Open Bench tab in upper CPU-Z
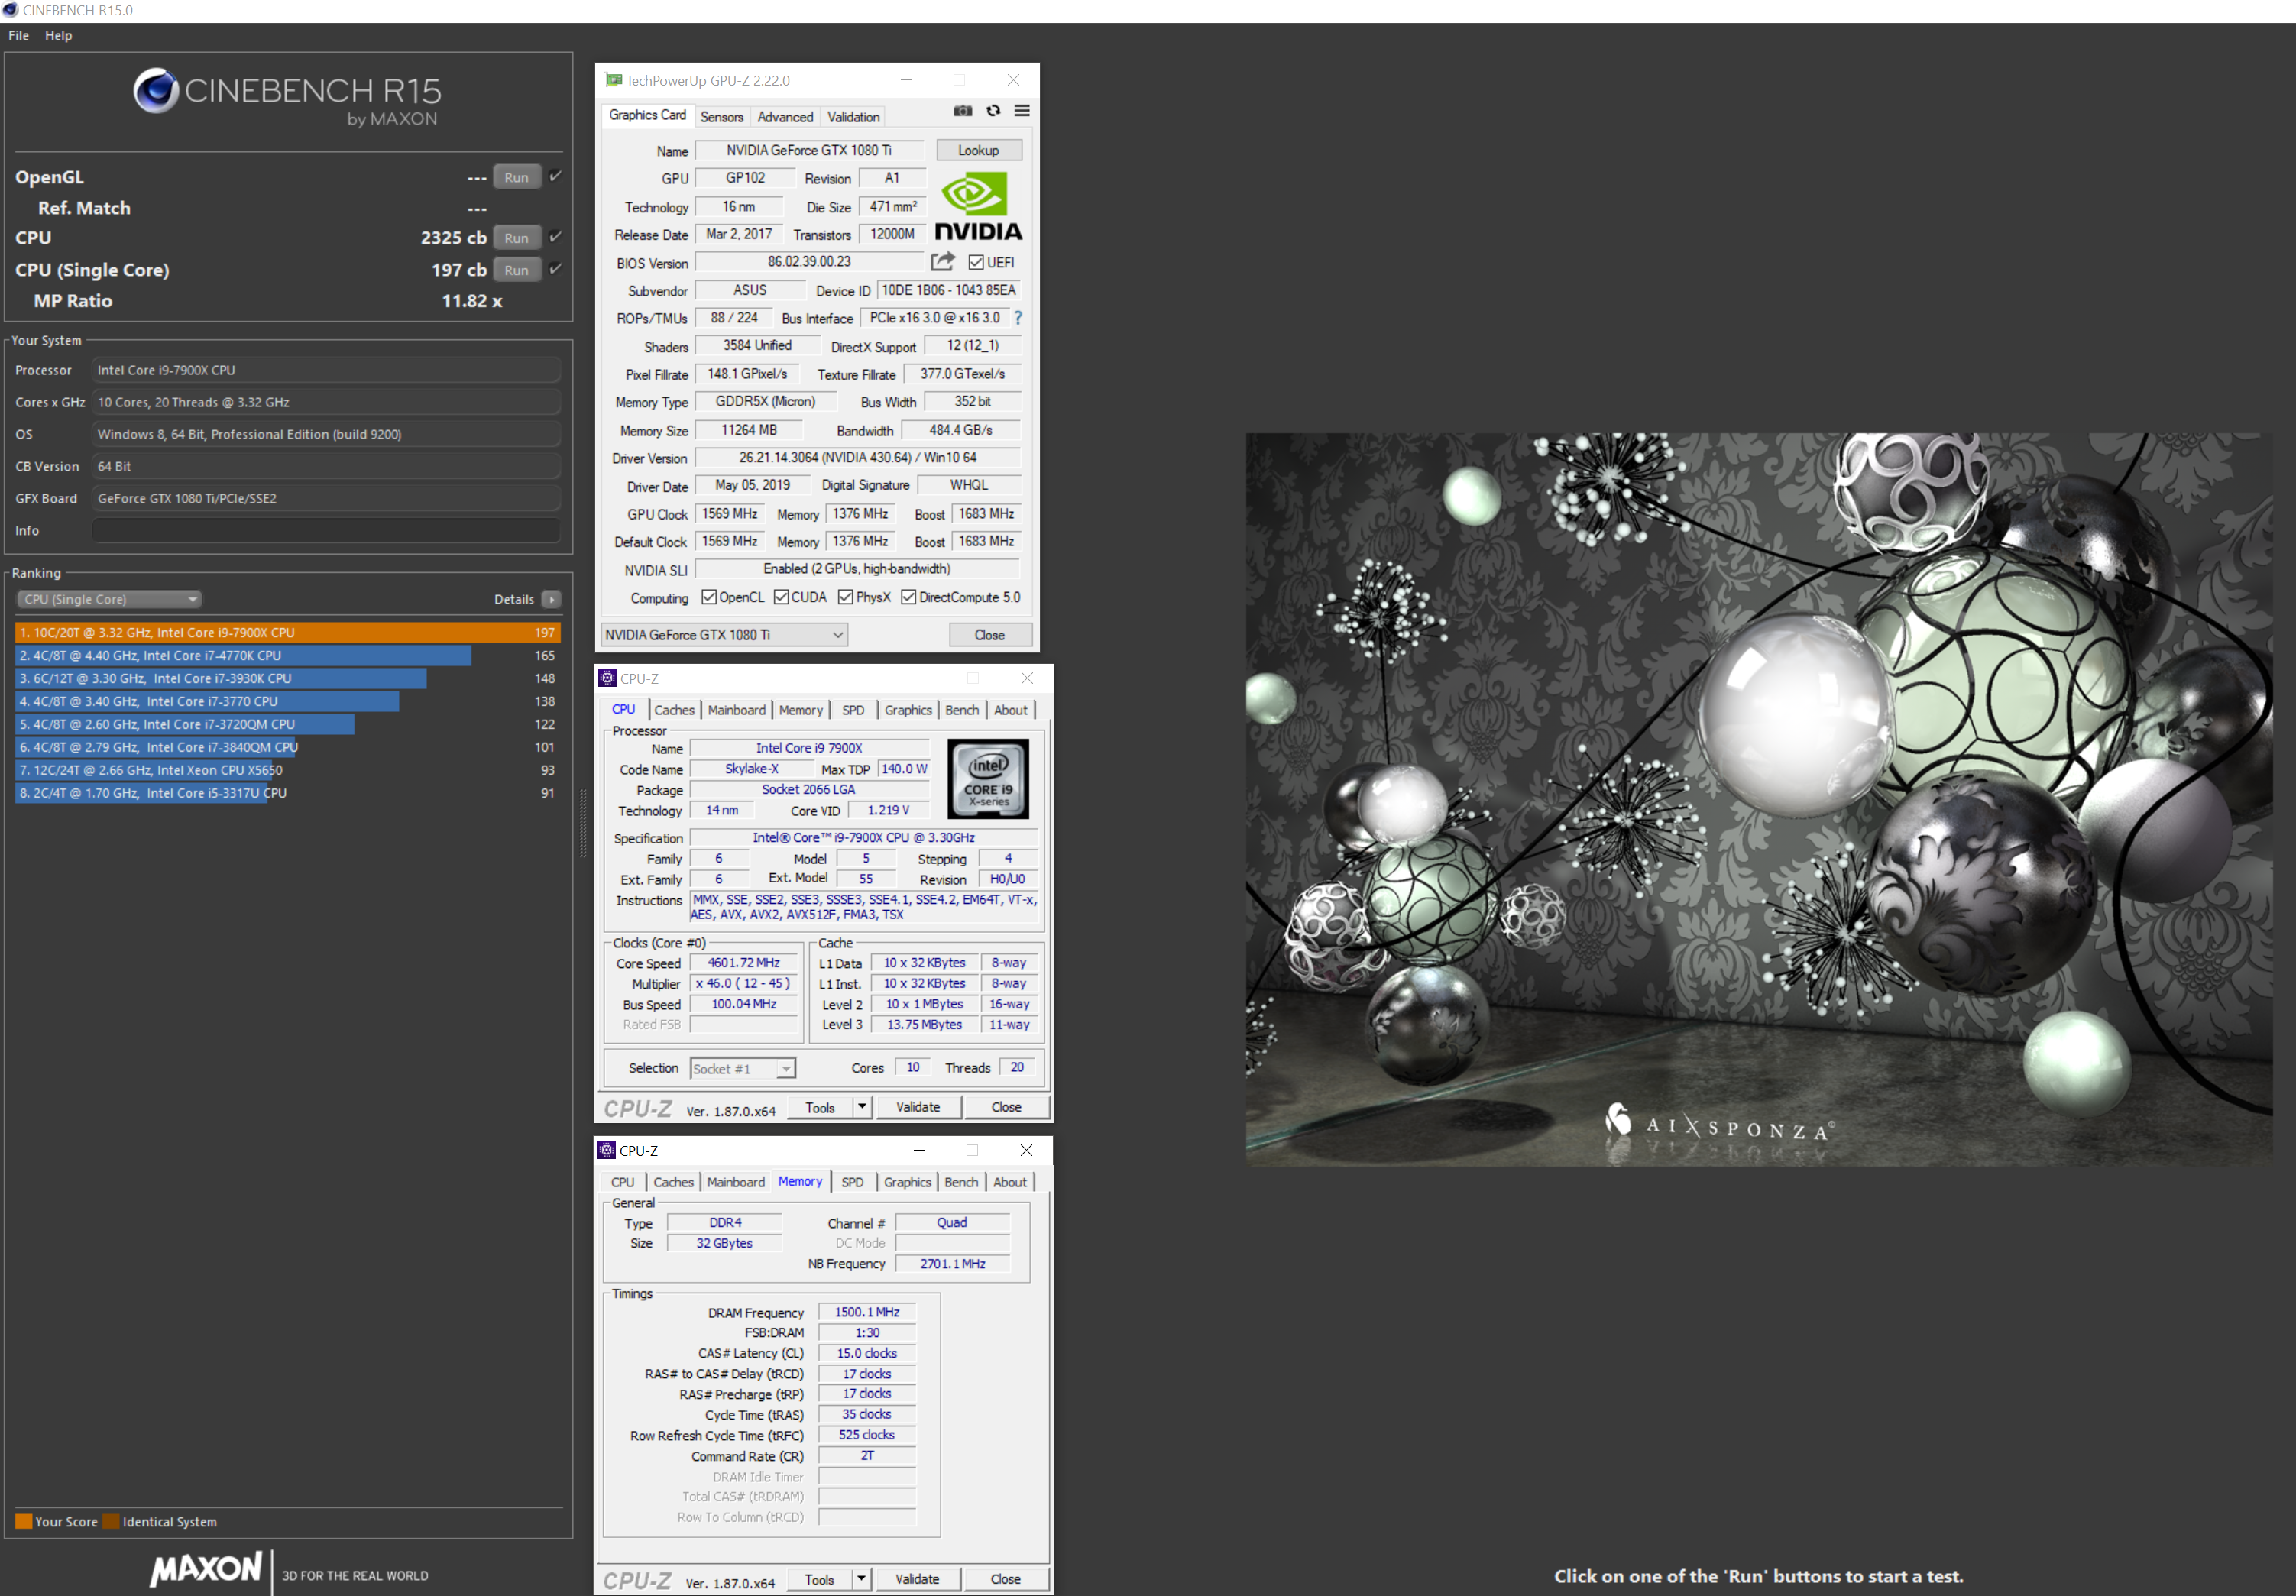 pyautogui.click(x=962, y=710)
